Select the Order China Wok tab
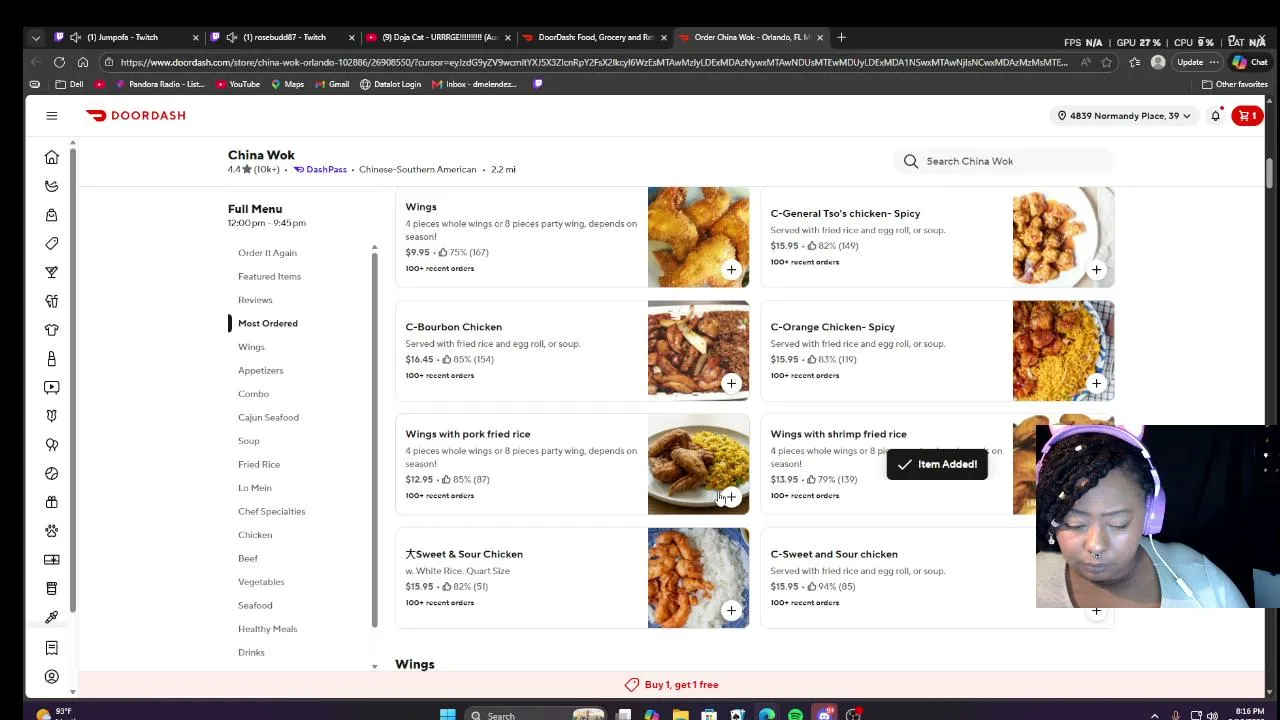The image size is (1280, 720). (750, 38)
